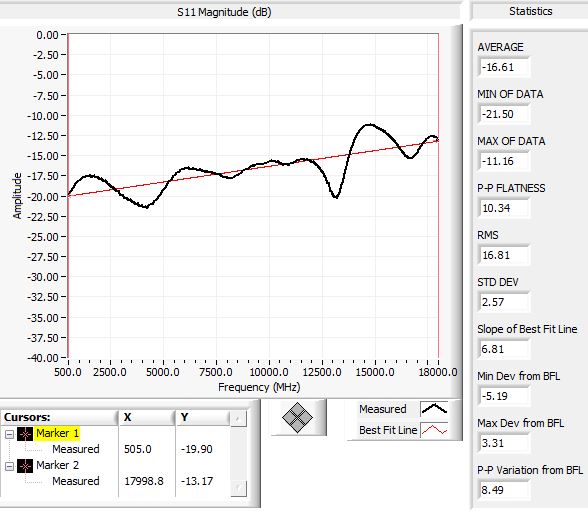Image resolution: width=588 pixels, height=511 pixels.
Task: Click the Marker 2 Measured Y value -13.17
Action: [x=197, y=481]
